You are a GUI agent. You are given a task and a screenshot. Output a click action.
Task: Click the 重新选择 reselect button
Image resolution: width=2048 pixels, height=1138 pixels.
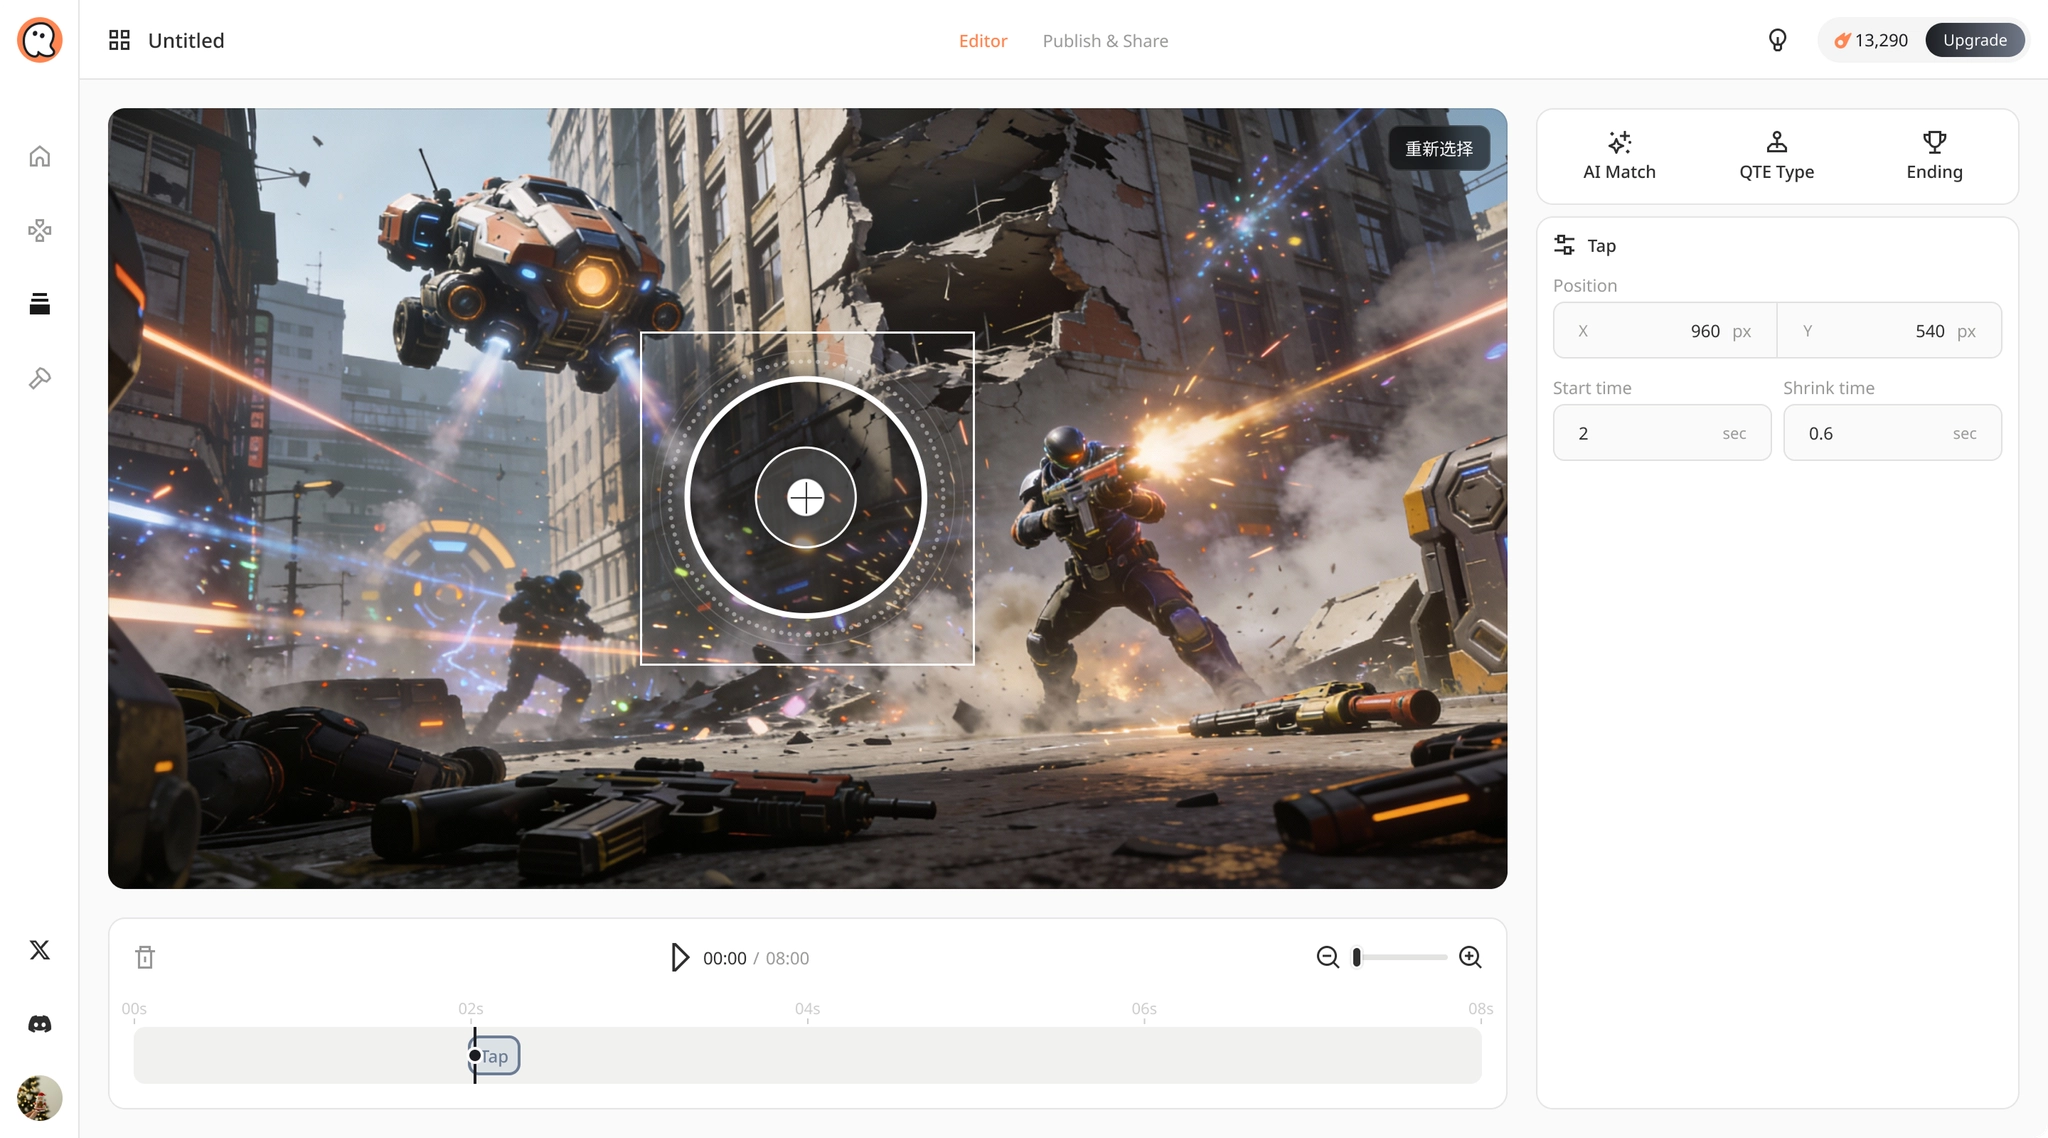click(1439, 149)
